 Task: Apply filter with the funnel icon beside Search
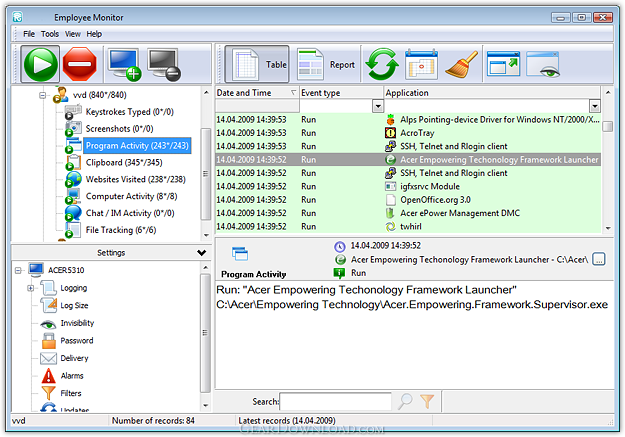coord(427,402)
